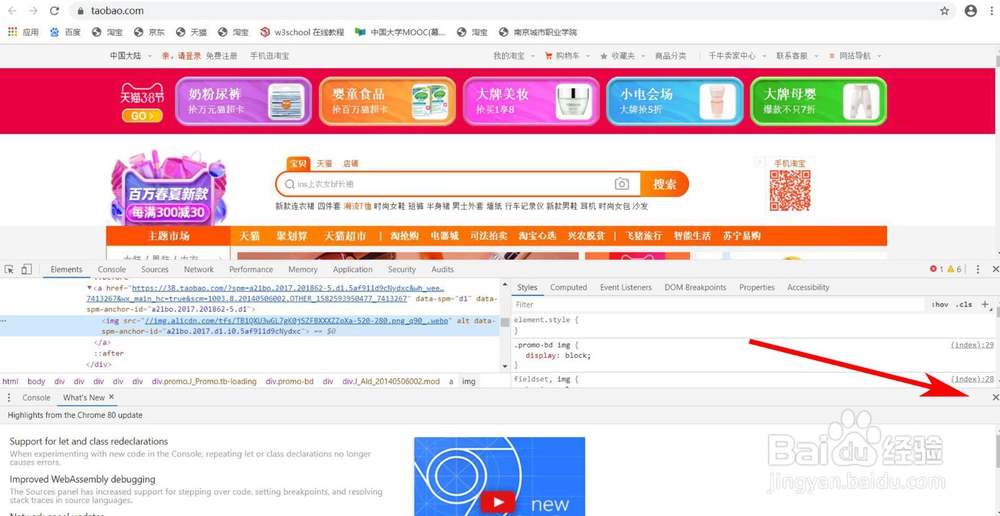The width and height of the screenshot is (1000, 516).
Task: Click camera image-search icon
Action: pos(622,184)
